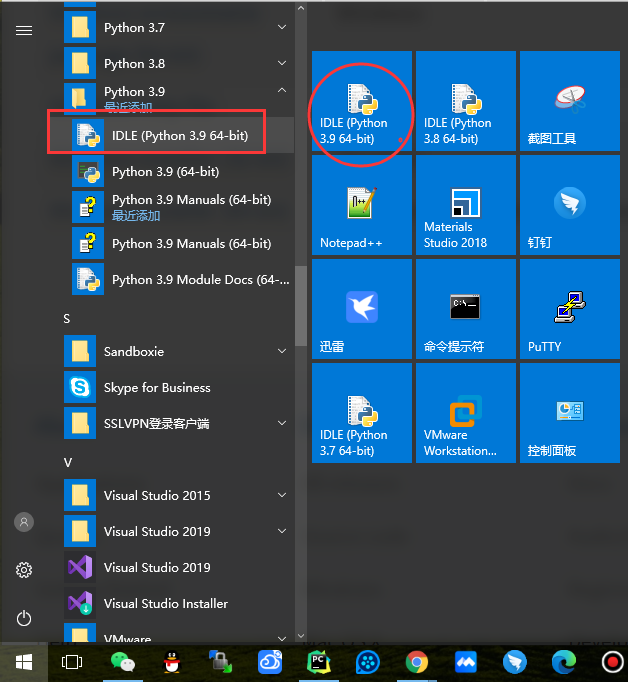Open the film reel icon on taskbar
628x682 pixels.
368,662
